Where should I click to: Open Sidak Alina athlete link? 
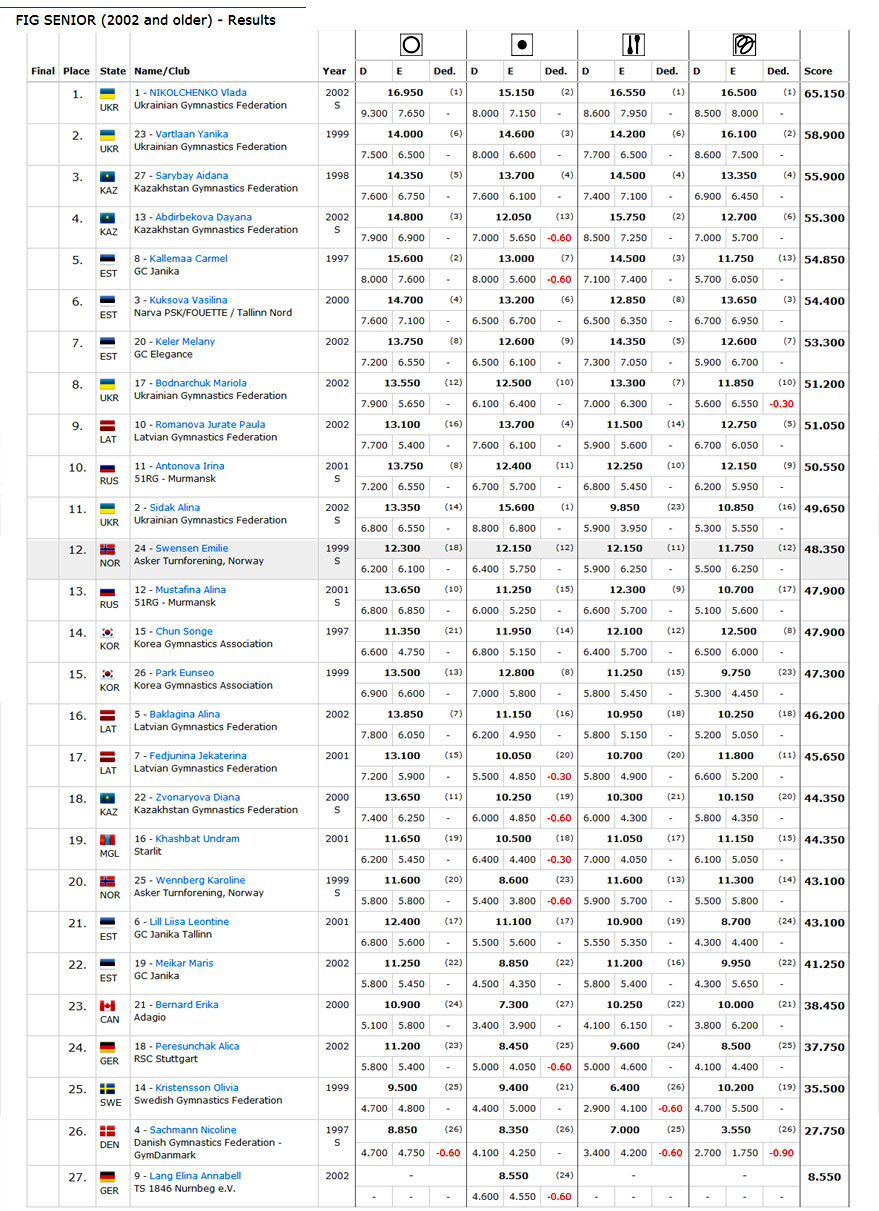[177, 508]
